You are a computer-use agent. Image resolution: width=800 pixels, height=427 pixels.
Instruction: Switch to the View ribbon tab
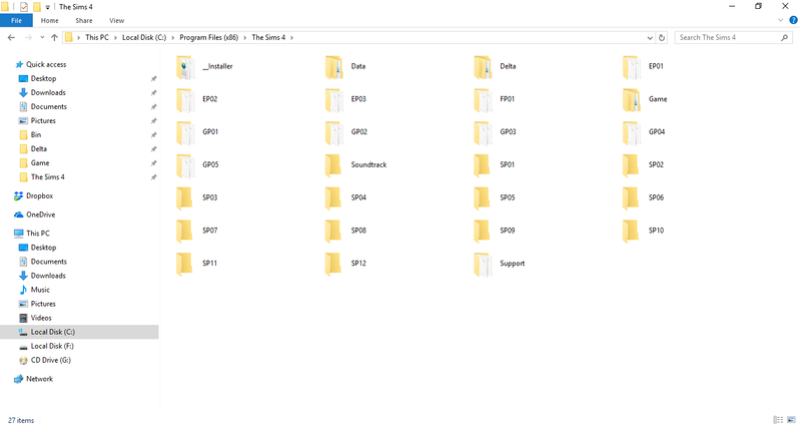116,20
